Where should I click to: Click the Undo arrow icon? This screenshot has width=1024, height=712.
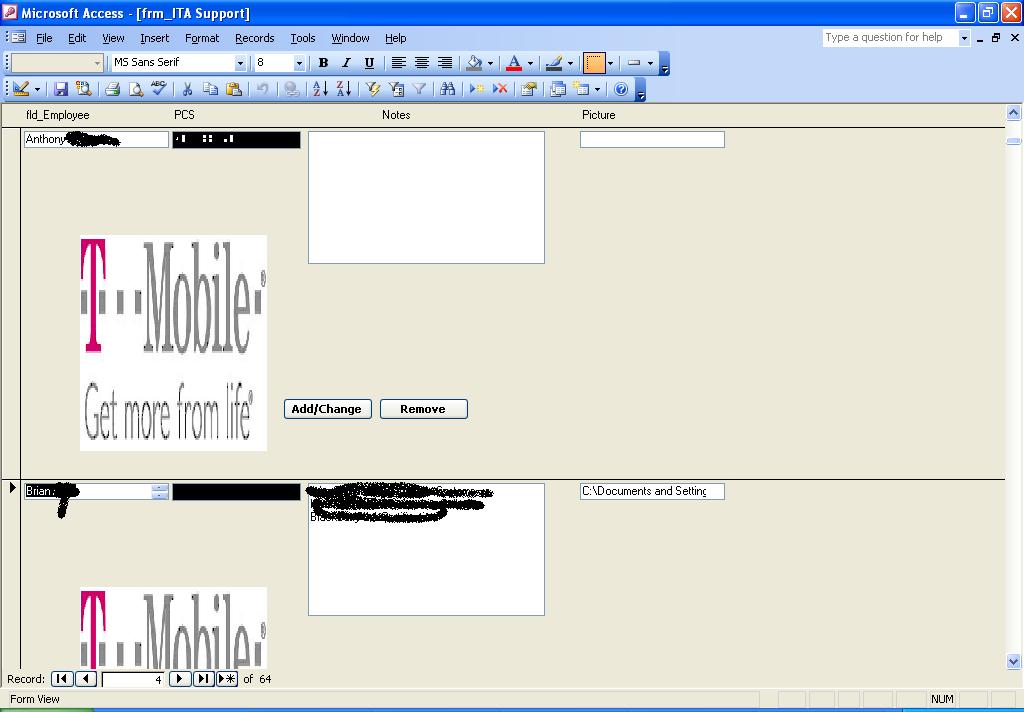262,89
